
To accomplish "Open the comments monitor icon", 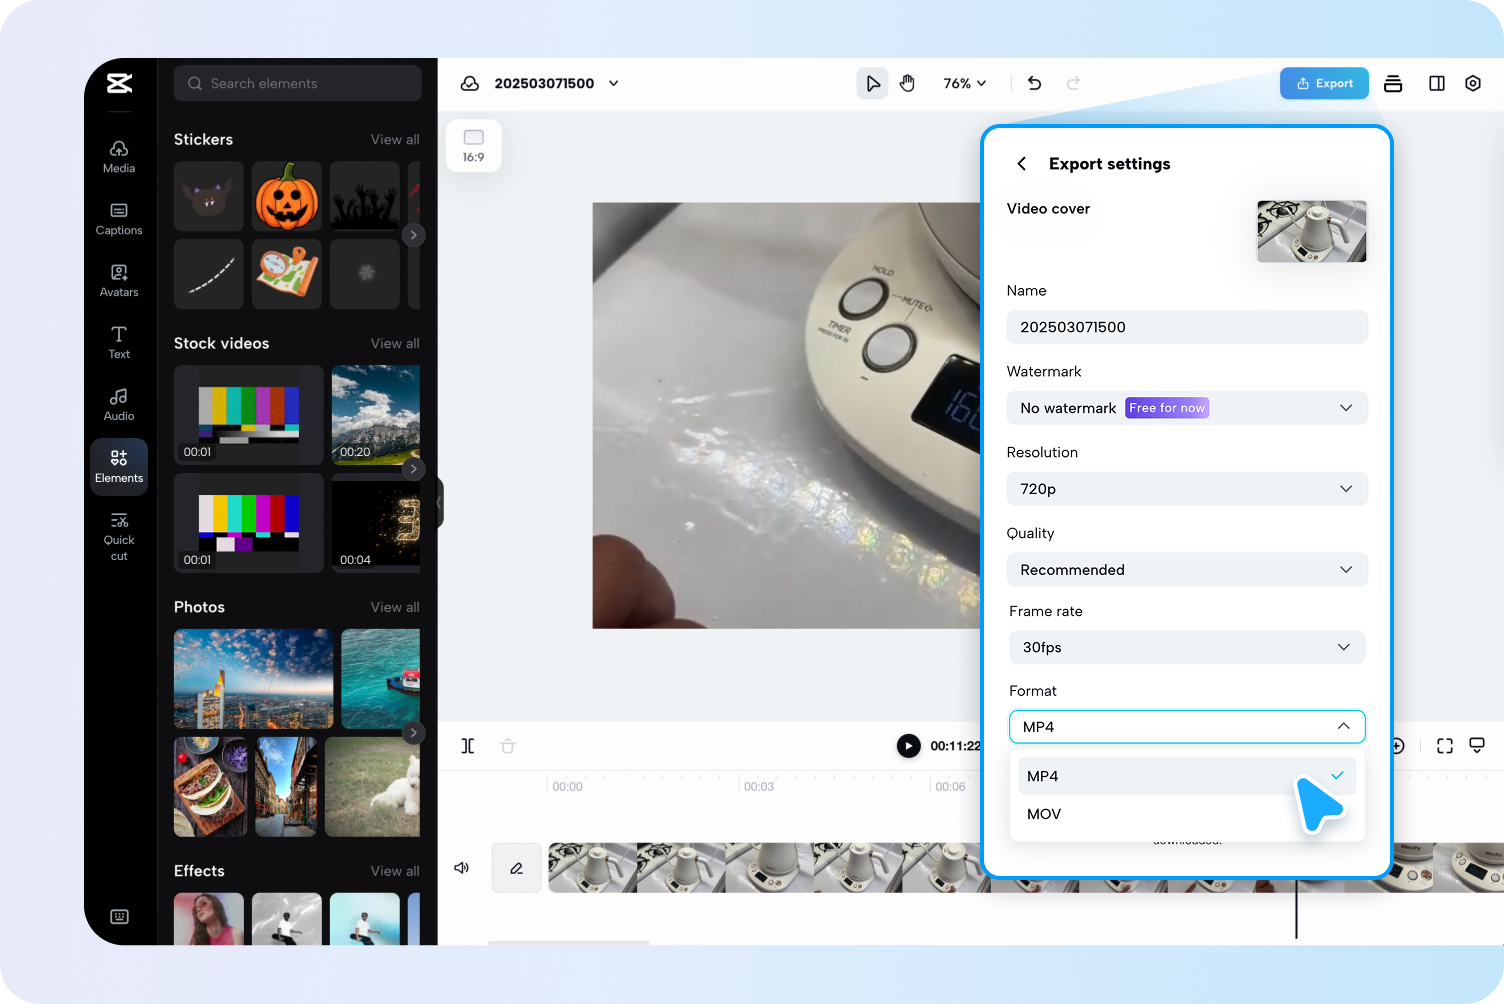I will (x=1477, y=746).
